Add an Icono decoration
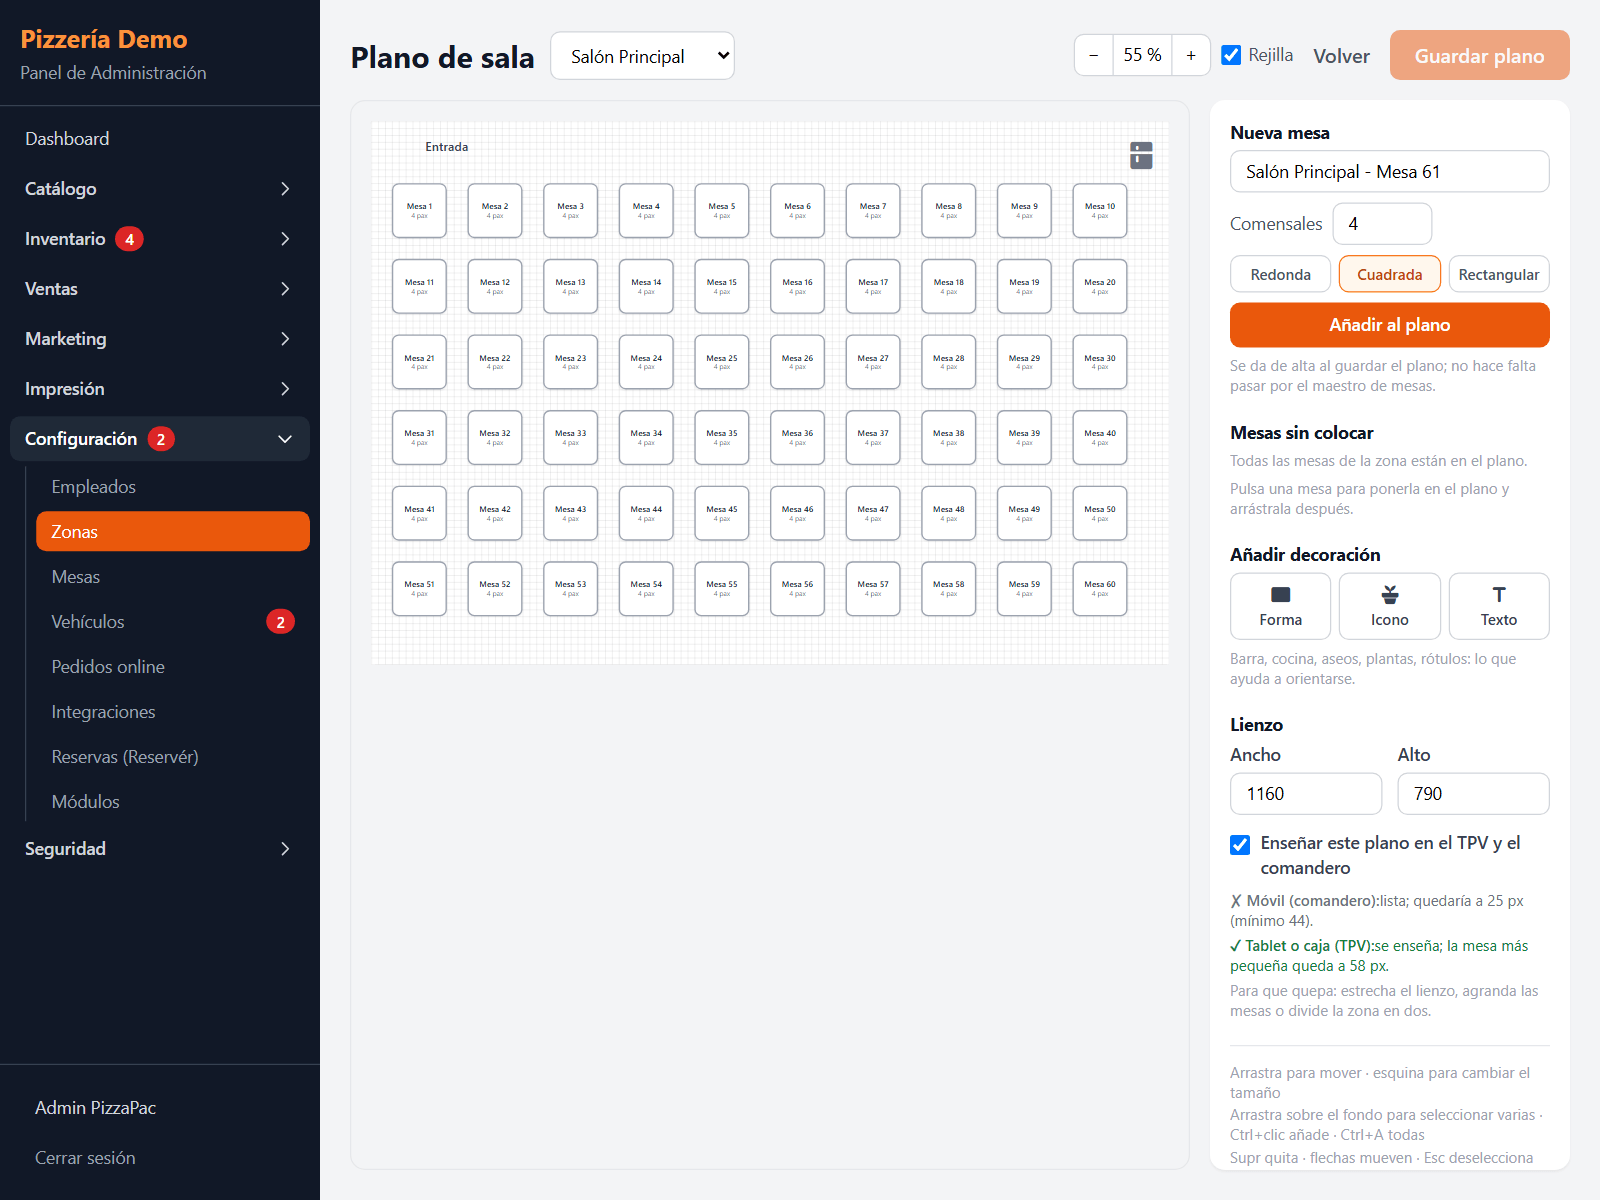 (1390, 606)
